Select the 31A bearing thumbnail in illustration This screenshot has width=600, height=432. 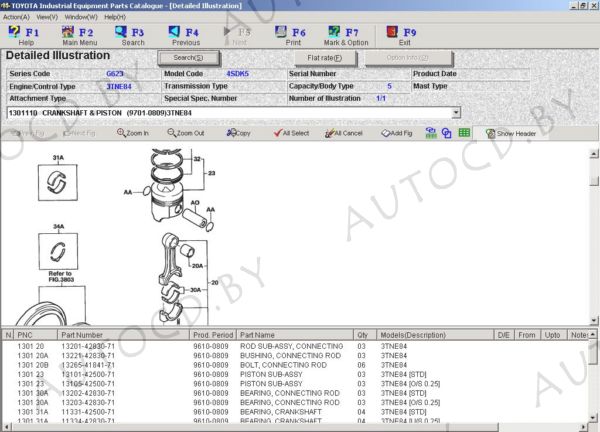pyautogui.click(x=58, y=183)
